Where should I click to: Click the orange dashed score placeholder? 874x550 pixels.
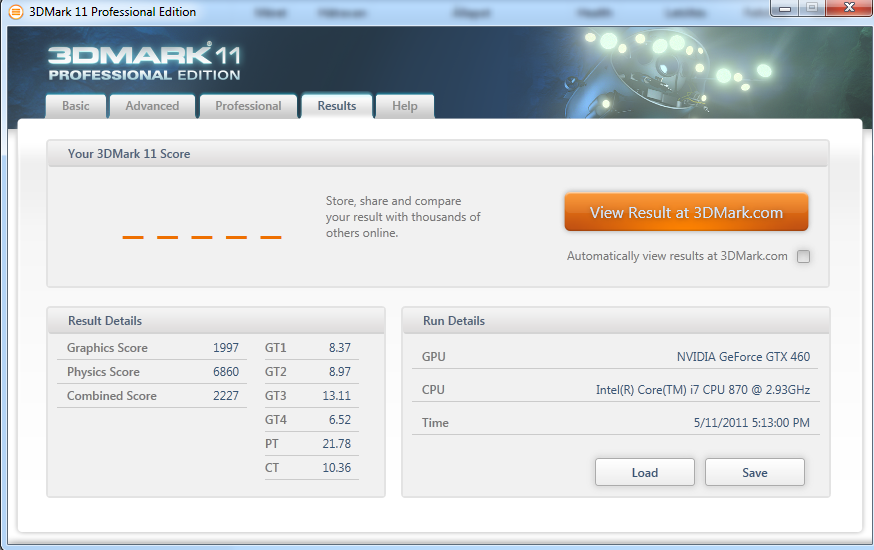[x=202, y=237]
